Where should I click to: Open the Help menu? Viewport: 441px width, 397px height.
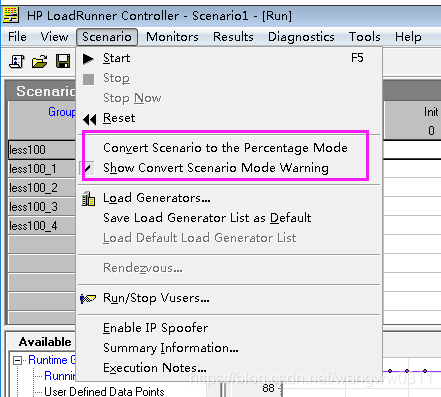tap(408, 37)
